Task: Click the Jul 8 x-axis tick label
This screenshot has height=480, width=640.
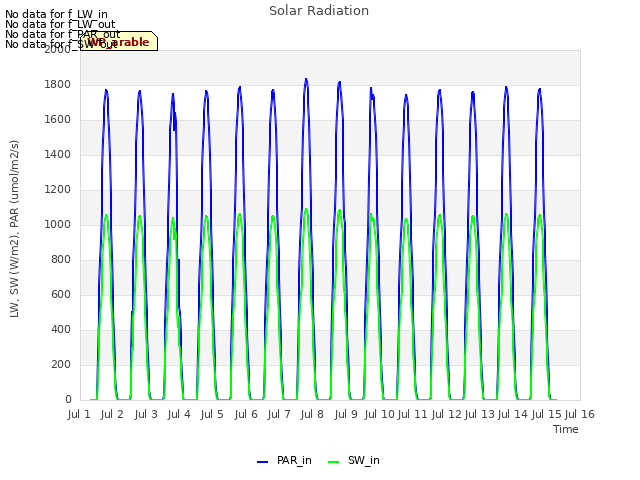Action: pyautogui.click(x=312, y=414)
